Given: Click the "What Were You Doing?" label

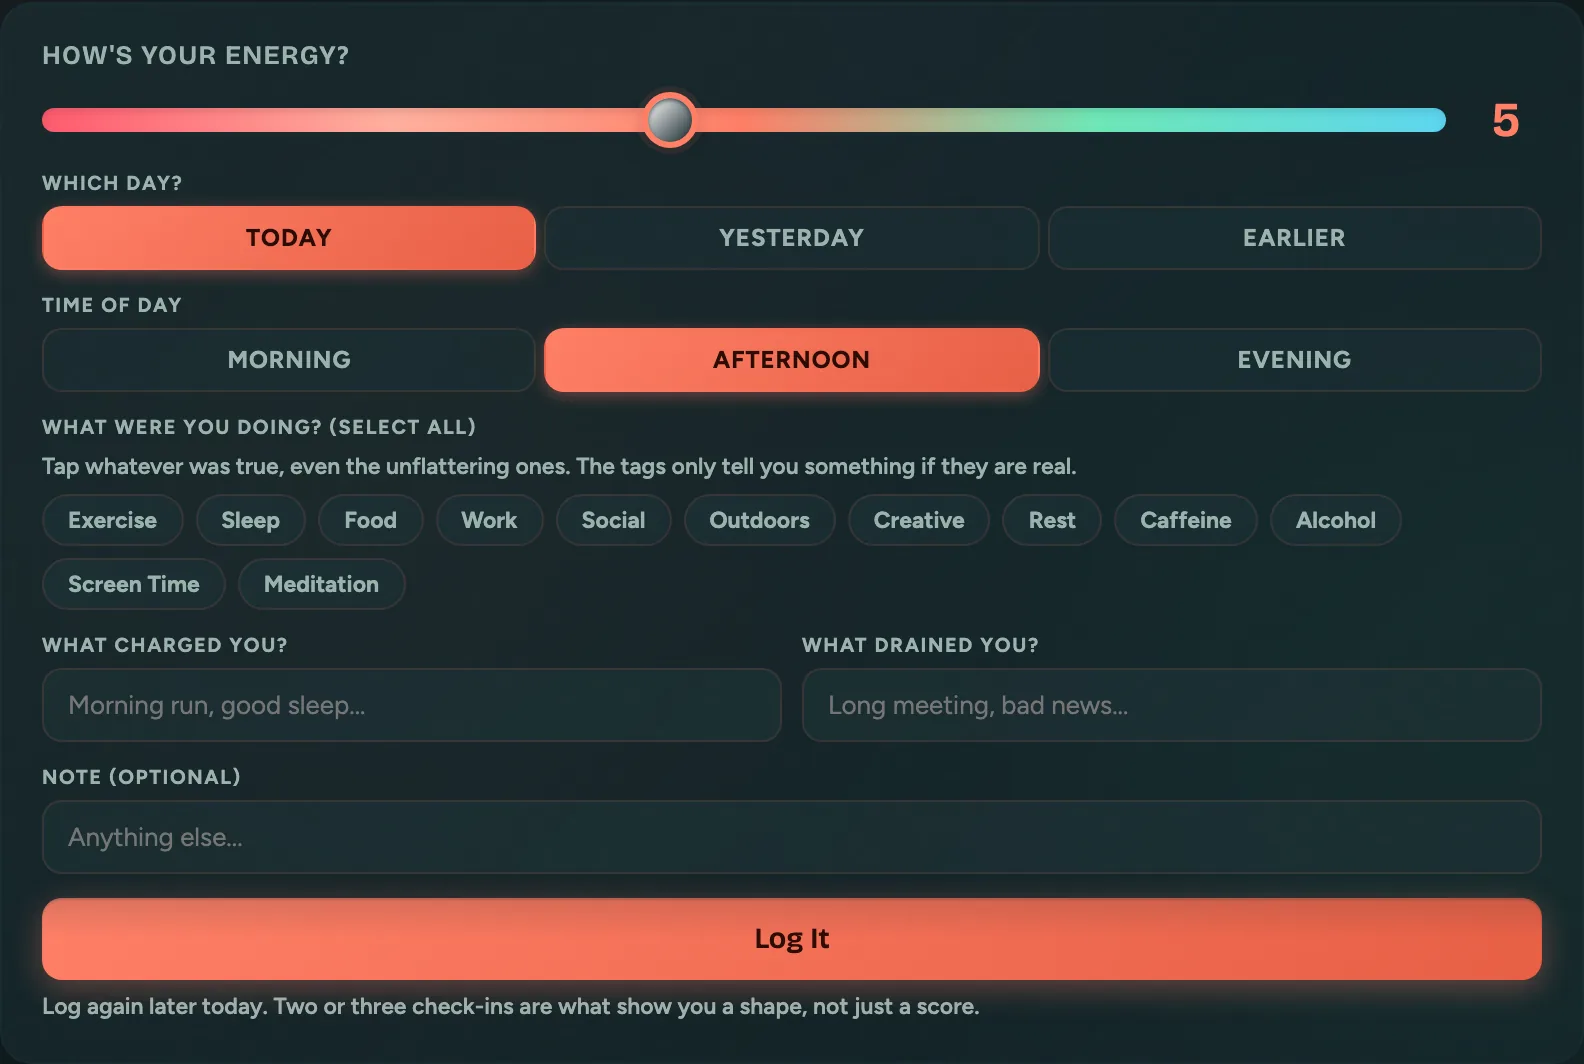Looking at the screenshot, I should coord(259,427).
